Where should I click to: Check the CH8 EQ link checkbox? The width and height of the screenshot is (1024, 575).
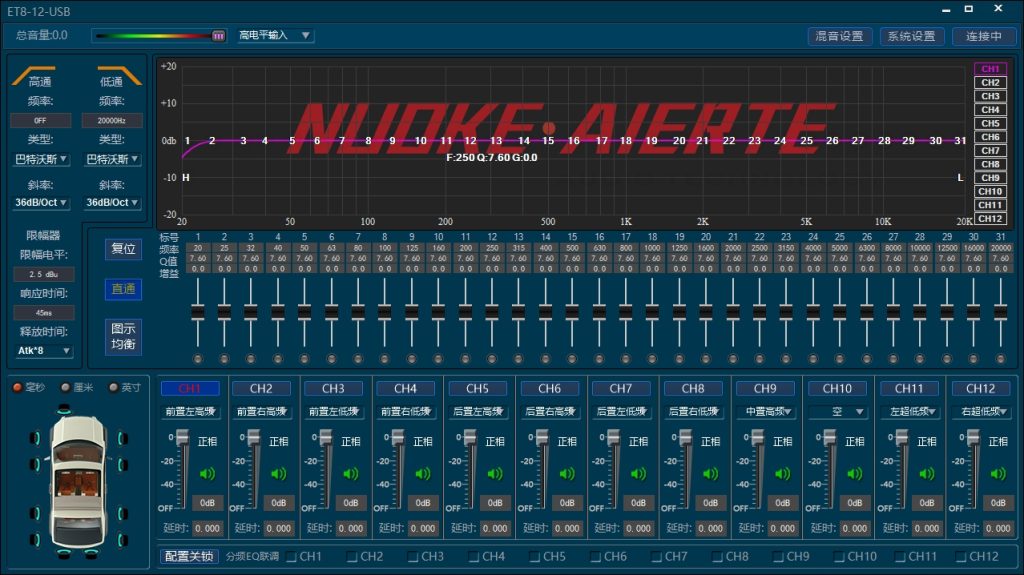[x=718, y=557]
